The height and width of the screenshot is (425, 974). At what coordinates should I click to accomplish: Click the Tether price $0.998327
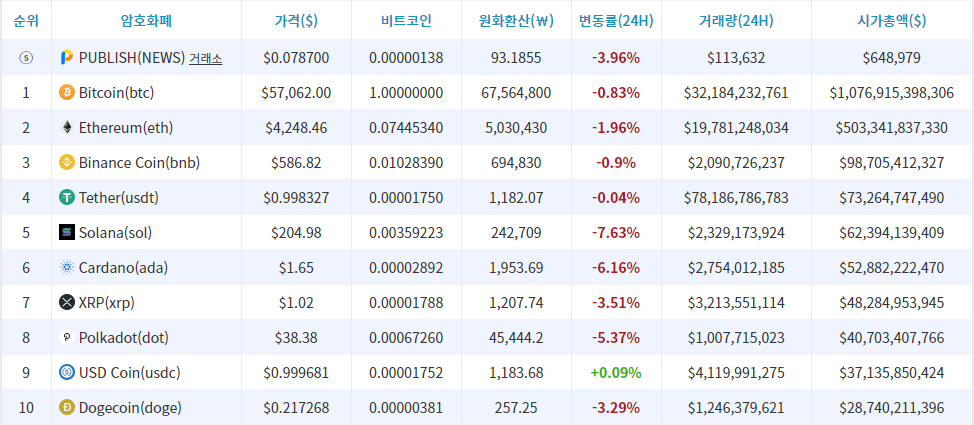click(296, 198)
